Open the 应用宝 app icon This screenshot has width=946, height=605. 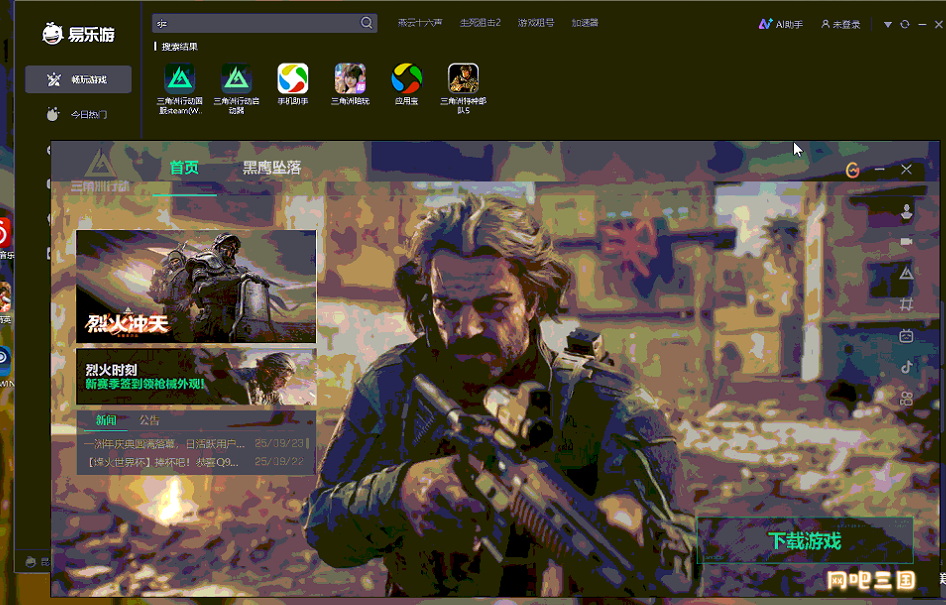coord(406,79)
